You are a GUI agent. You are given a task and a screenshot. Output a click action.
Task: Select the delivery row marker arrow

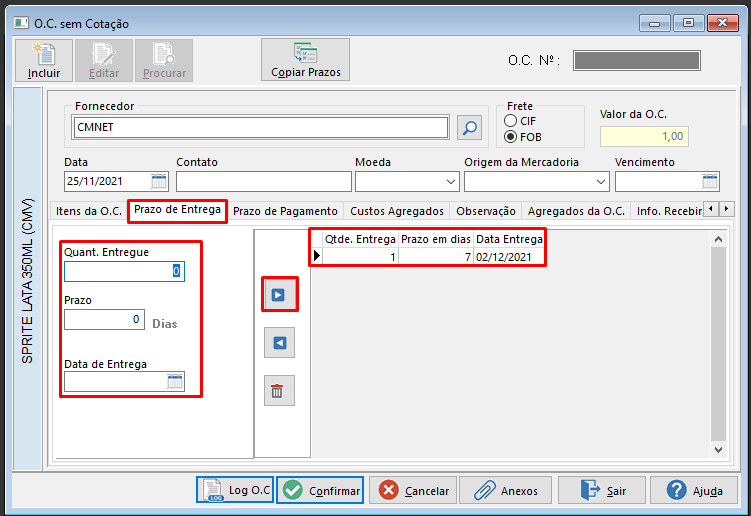coord(317,256)
